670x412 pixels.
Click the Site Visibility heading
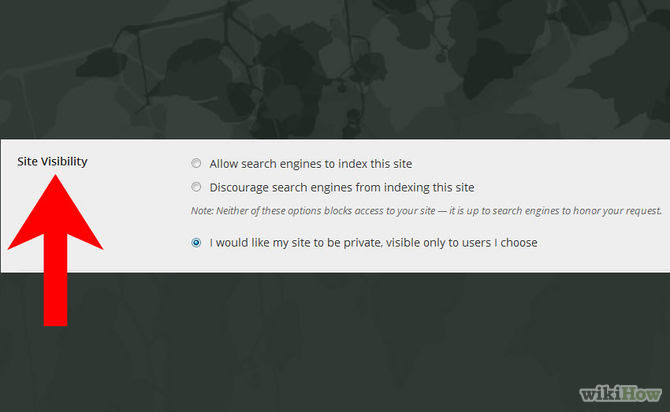[52, 162]
